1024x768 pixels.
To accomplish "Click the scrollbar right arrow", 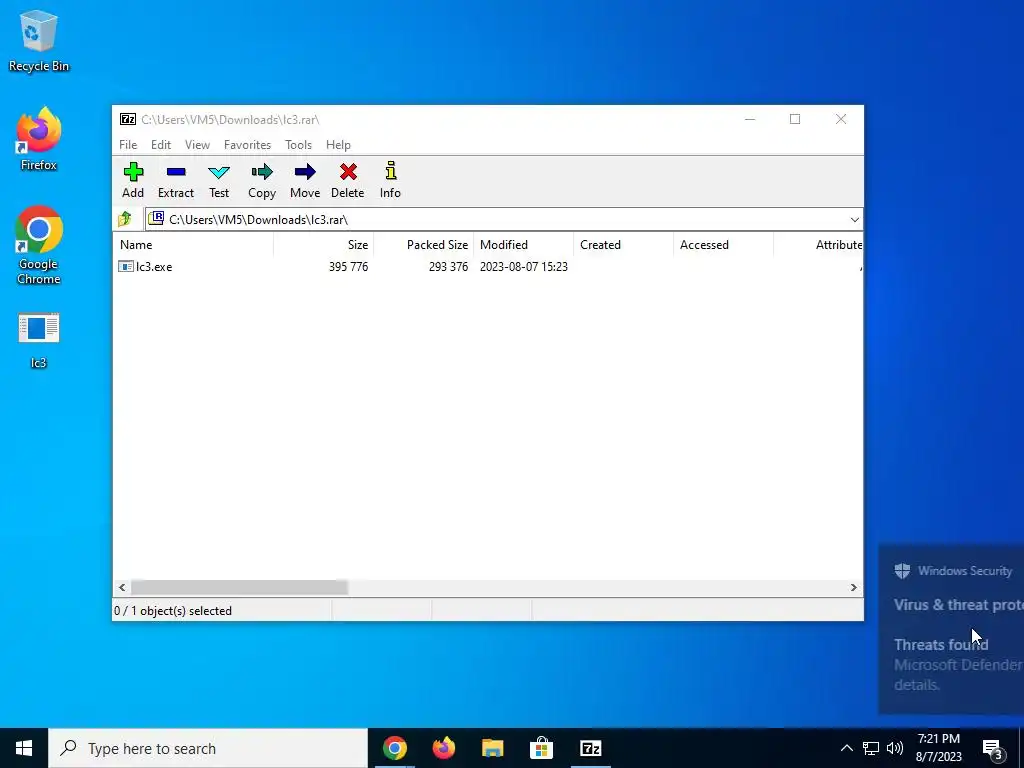I will pos(854,588).
